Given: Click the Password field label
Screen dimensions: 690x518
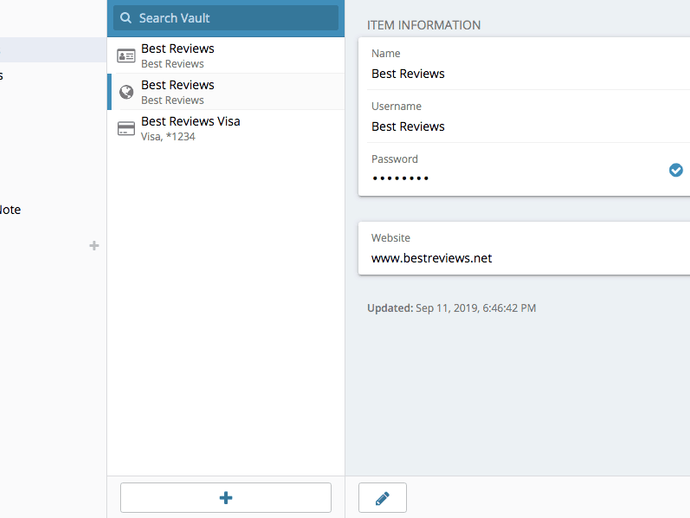Looking at the screenshot, I should point(394,159).
